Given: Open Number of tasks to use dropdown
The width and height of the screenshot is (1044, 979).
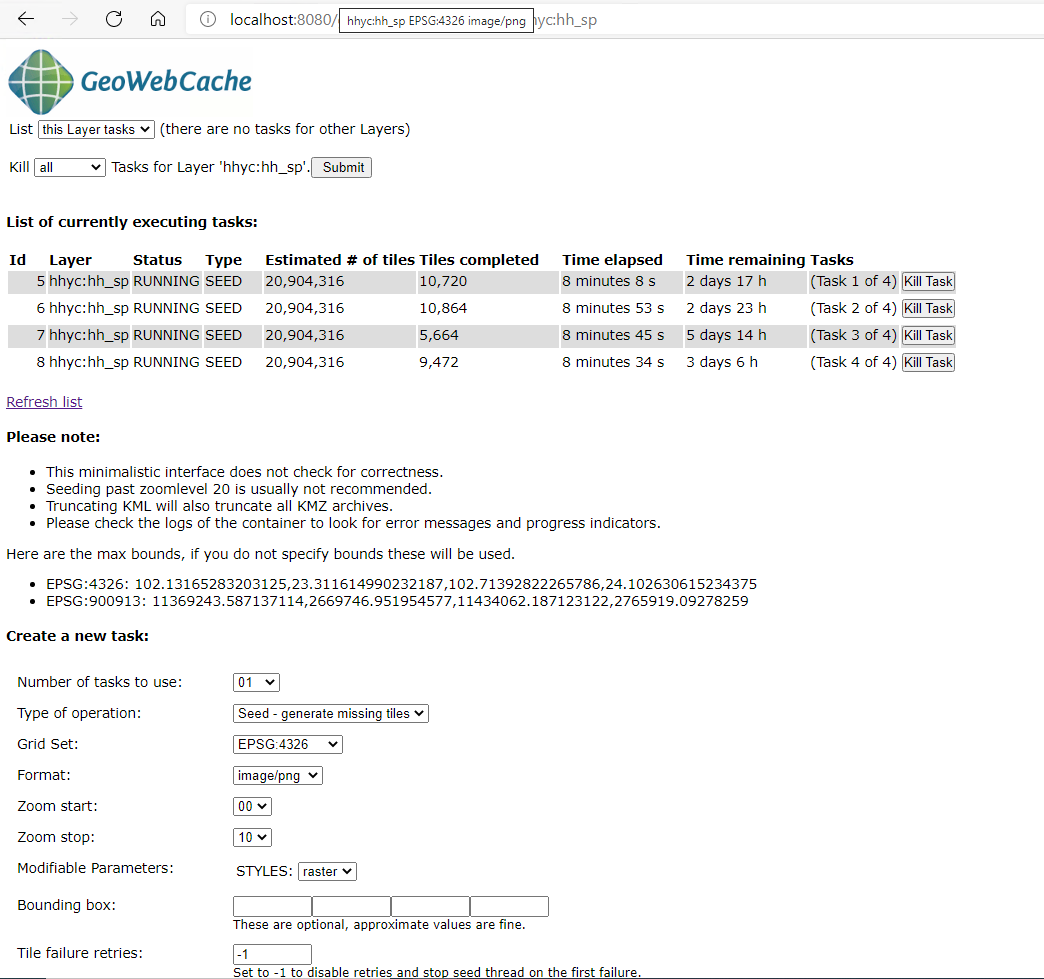Looking at the screenshot, I should [256, 683].
